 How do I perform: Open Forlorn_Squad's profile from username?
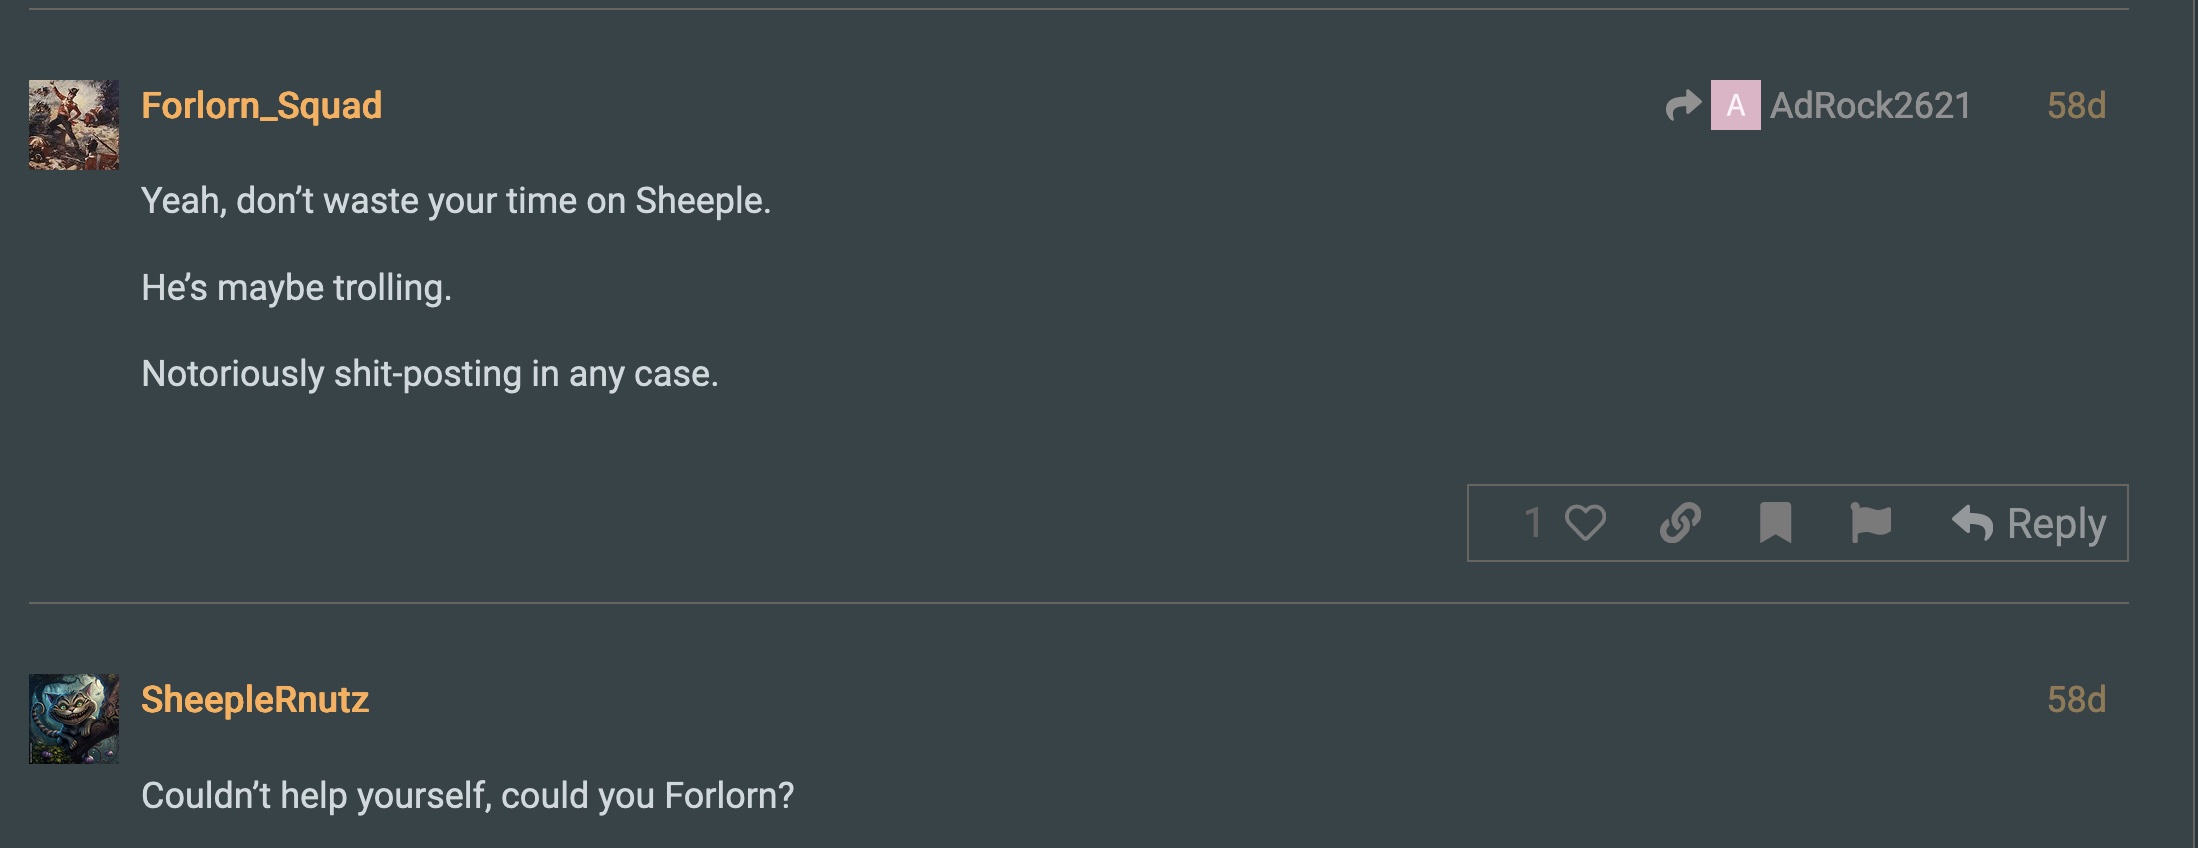click(x=261, y=105)
